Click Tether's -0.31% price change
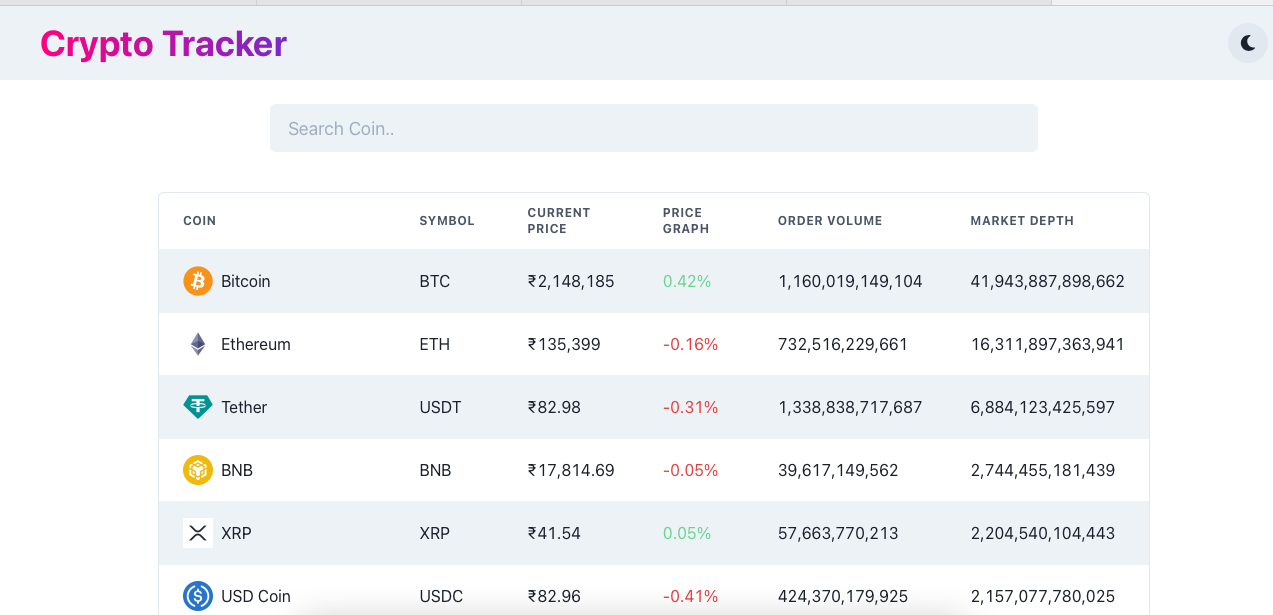1273x615 pixels. [x=690, y=407]
